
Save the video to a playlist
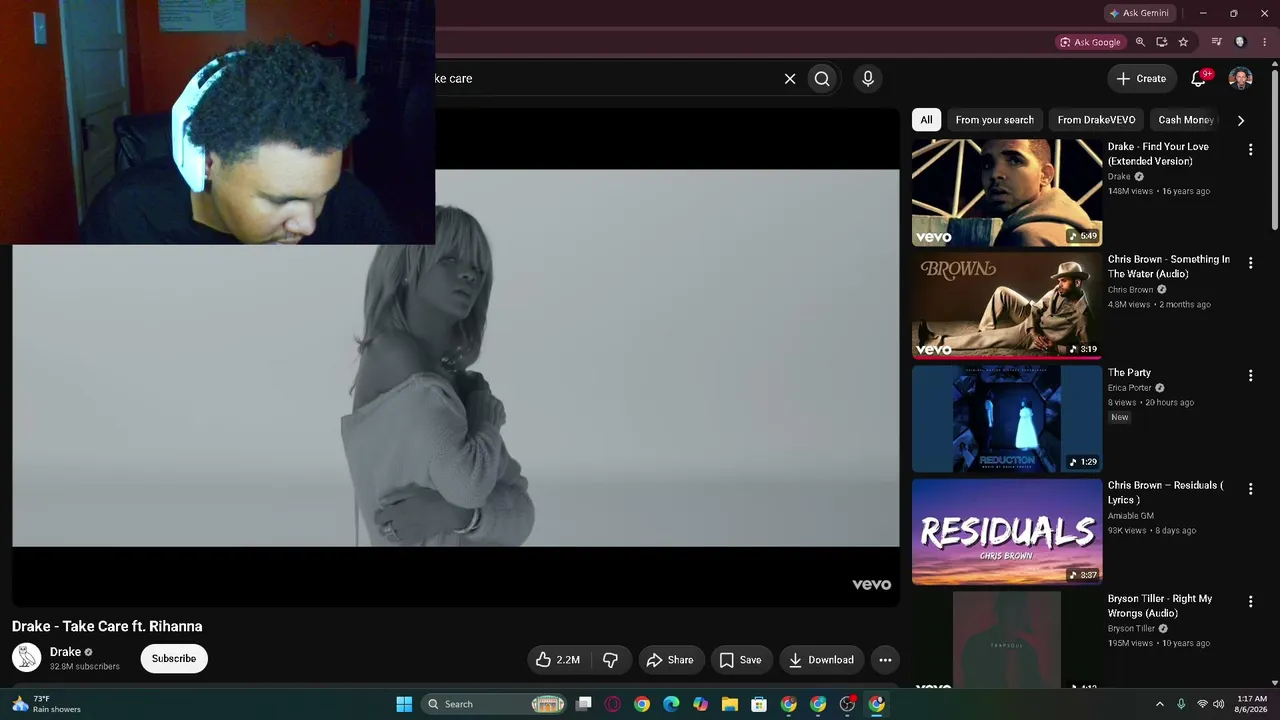tap(741, 660)
